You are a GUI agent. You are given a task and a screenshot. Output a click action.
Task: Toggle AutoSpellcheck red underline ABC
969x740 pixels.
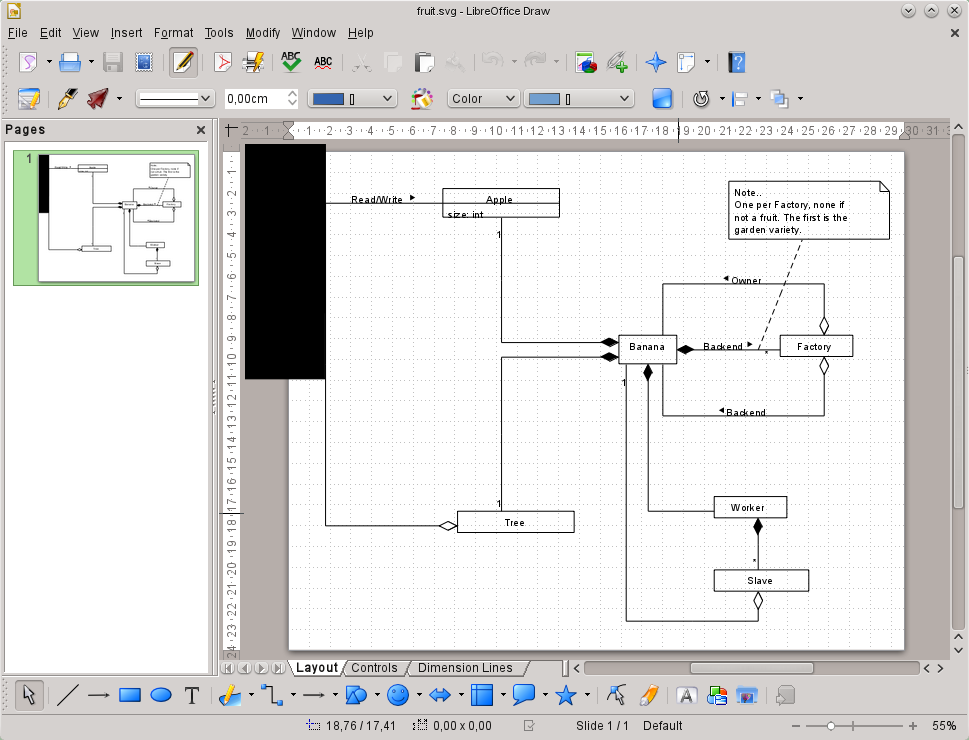(x=323, y=63)
